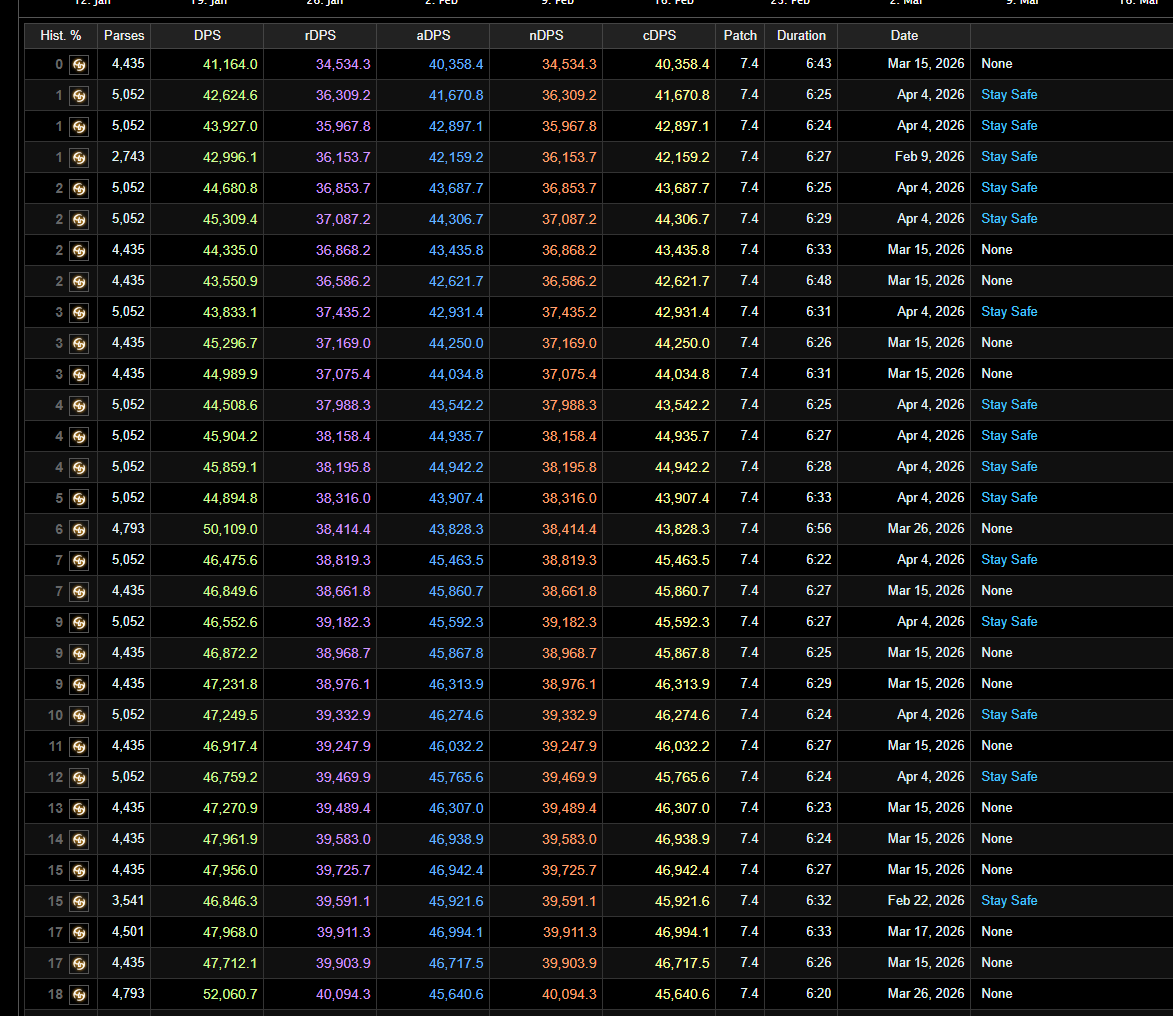Click the rDPS value 34,534.3

click(343, 64)
